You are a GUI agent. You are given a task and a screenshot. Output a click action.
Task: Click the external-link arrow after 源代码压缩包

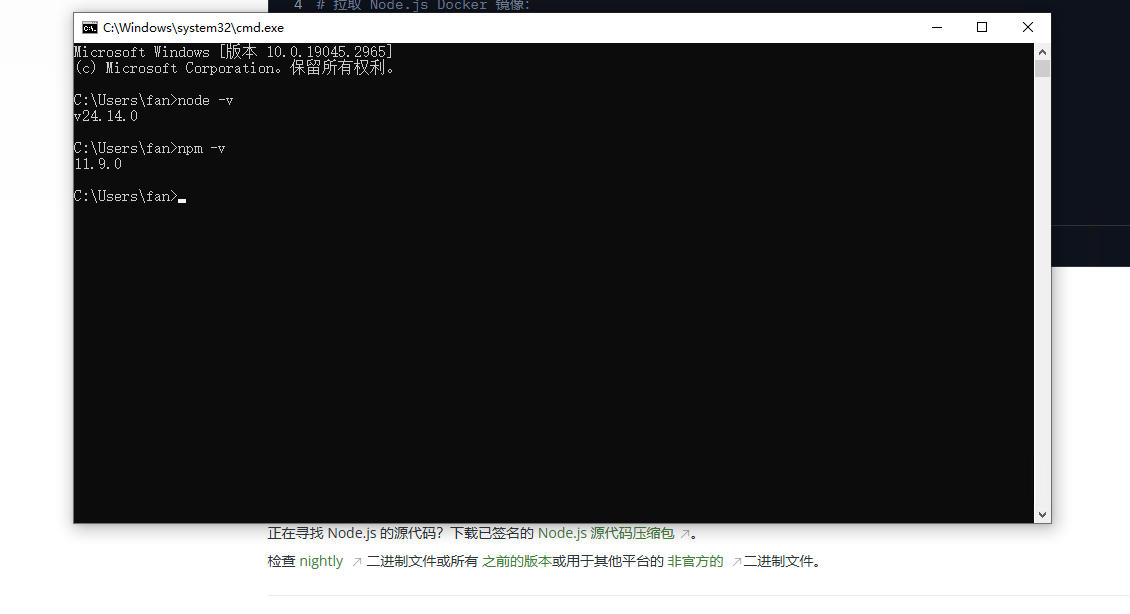click(684, 533)
